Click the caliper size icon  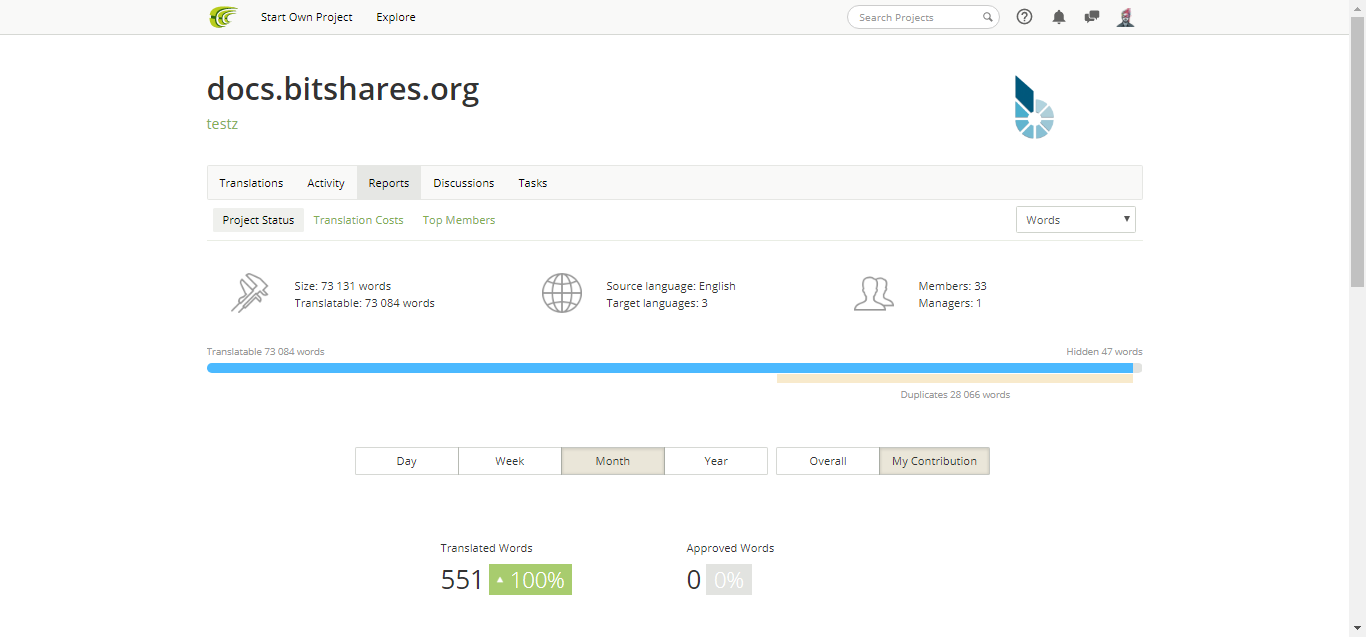pyautogui.click(x=250, y=294)
